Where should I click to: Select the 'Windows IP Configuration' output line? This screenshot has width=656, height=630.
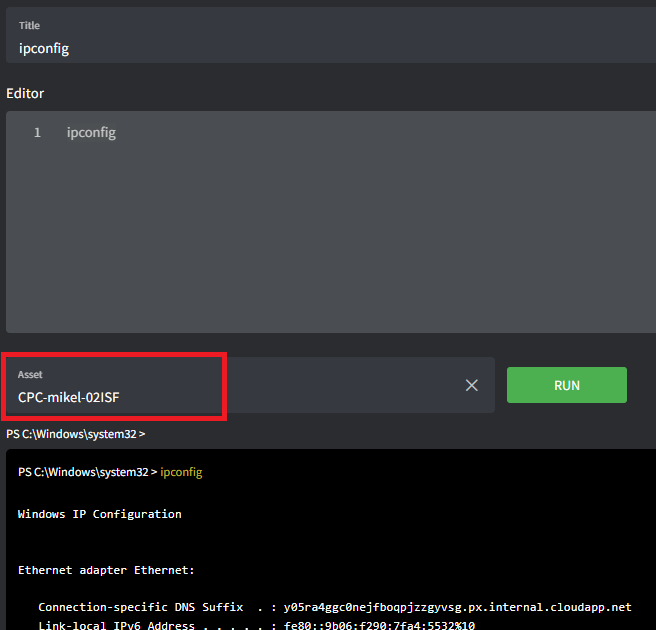pyautogui.click(x=100, y=514)
